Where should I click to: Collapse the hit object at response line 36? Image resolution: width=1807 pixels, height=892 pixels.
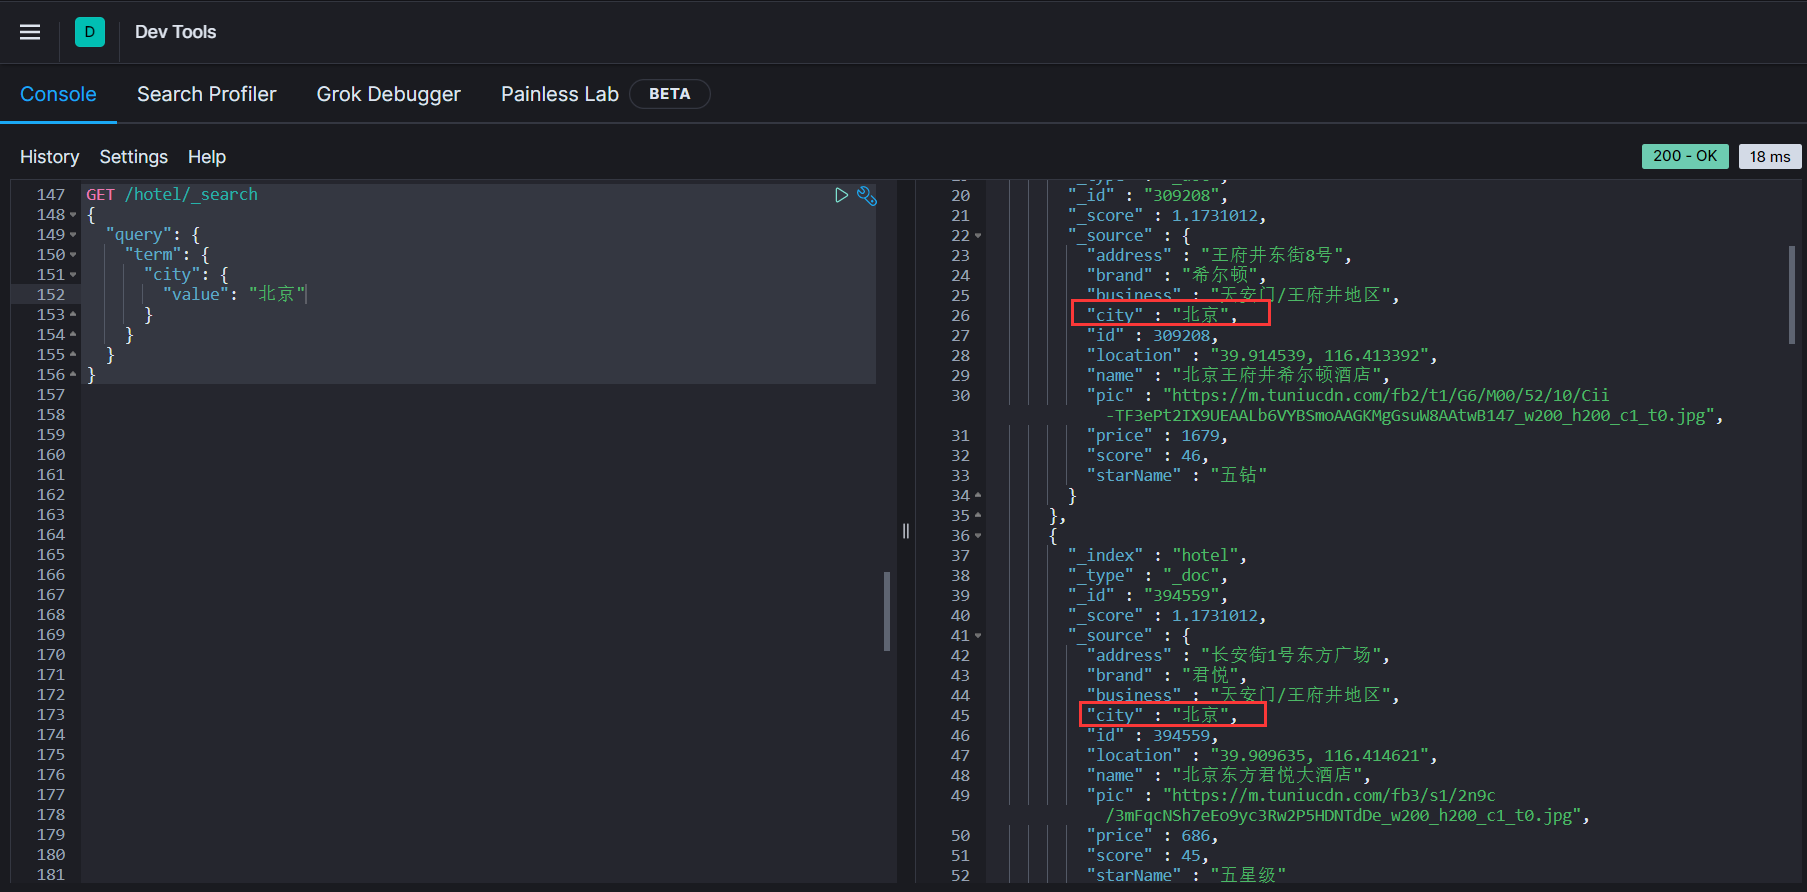tap(978, 536)
